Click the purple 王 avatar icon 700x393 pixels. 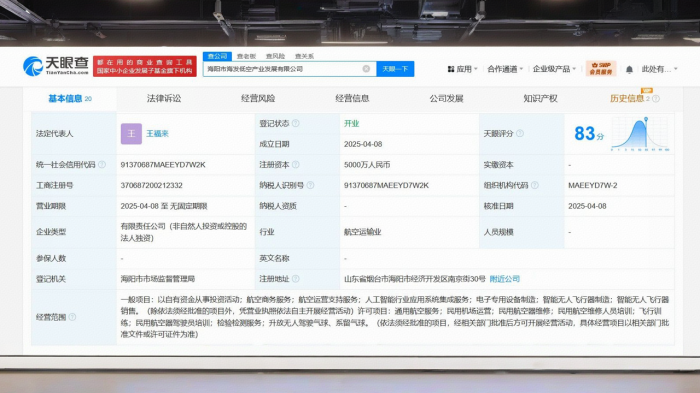coord(131,134)
